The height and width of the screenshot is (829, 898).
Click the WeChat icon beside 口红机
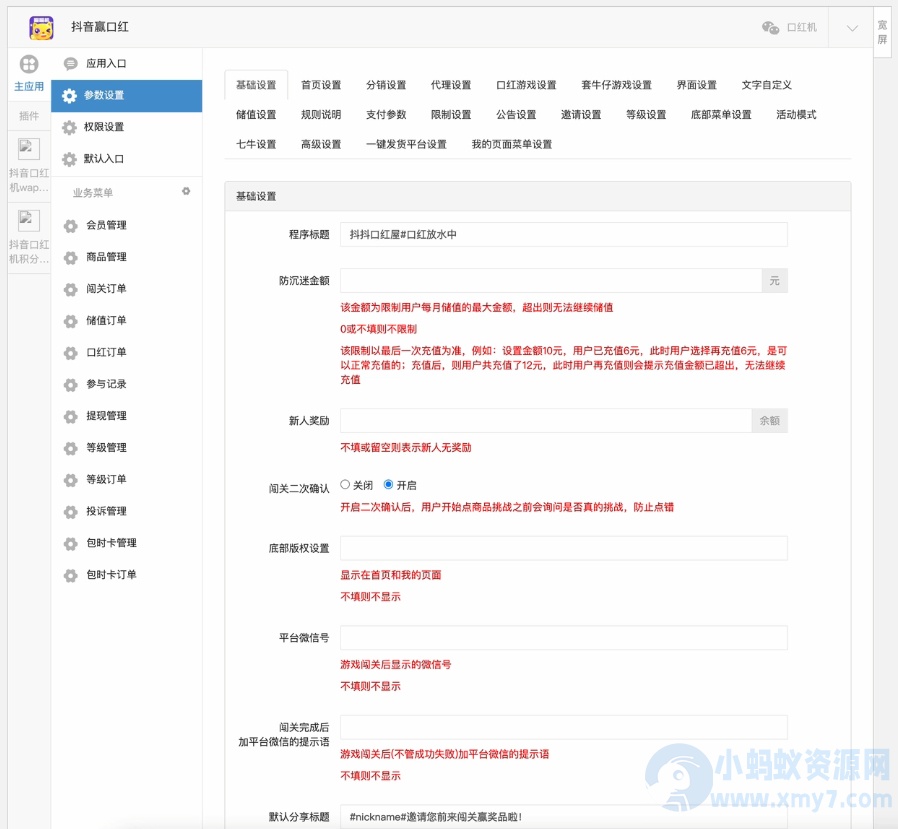pyautogui.click(x=770, y=27)
